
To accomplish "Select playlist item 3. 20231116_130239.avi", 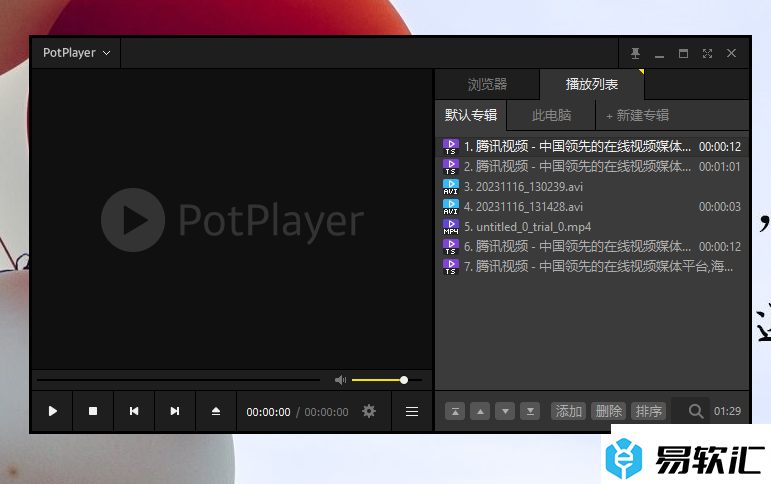I will pos(592,187).
